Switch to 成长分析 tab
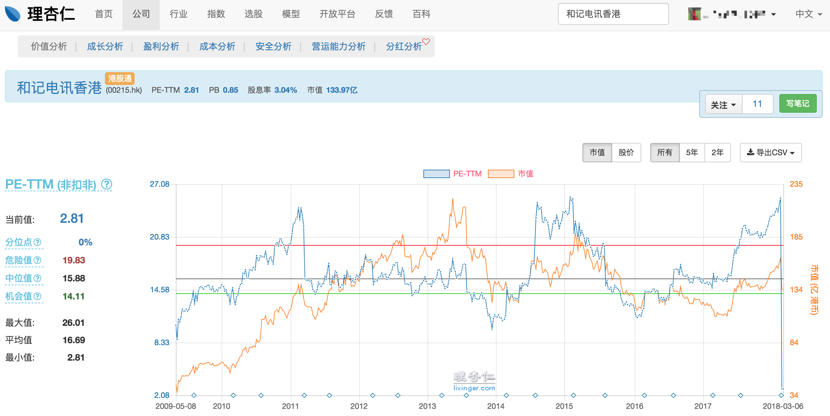 pos(105,47)
